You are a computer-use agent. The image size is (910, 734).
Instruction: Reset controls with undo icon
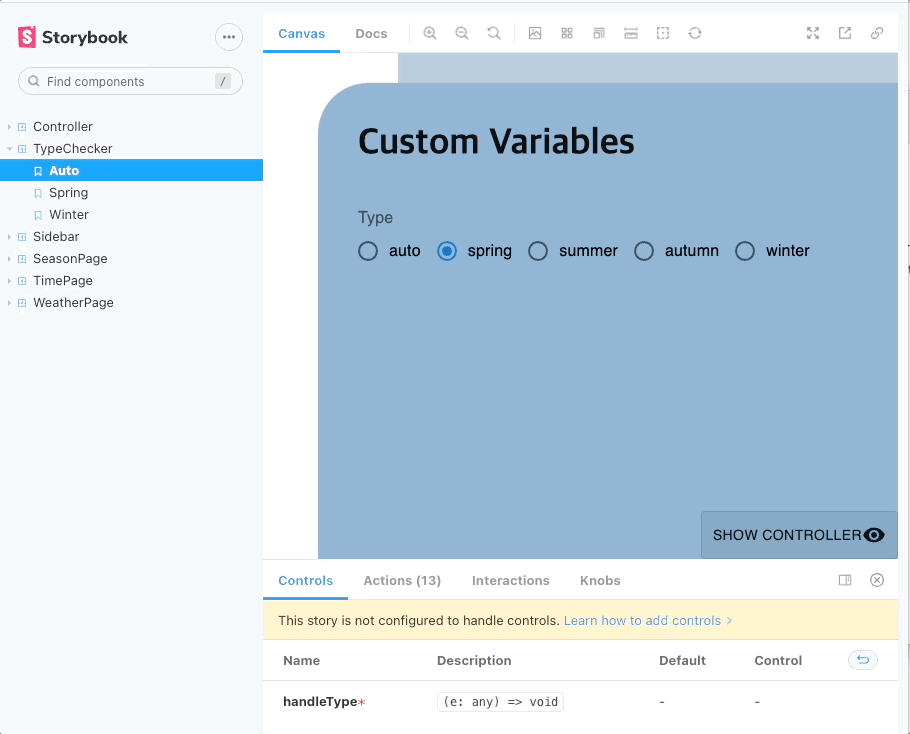click(x=863, y=660)
